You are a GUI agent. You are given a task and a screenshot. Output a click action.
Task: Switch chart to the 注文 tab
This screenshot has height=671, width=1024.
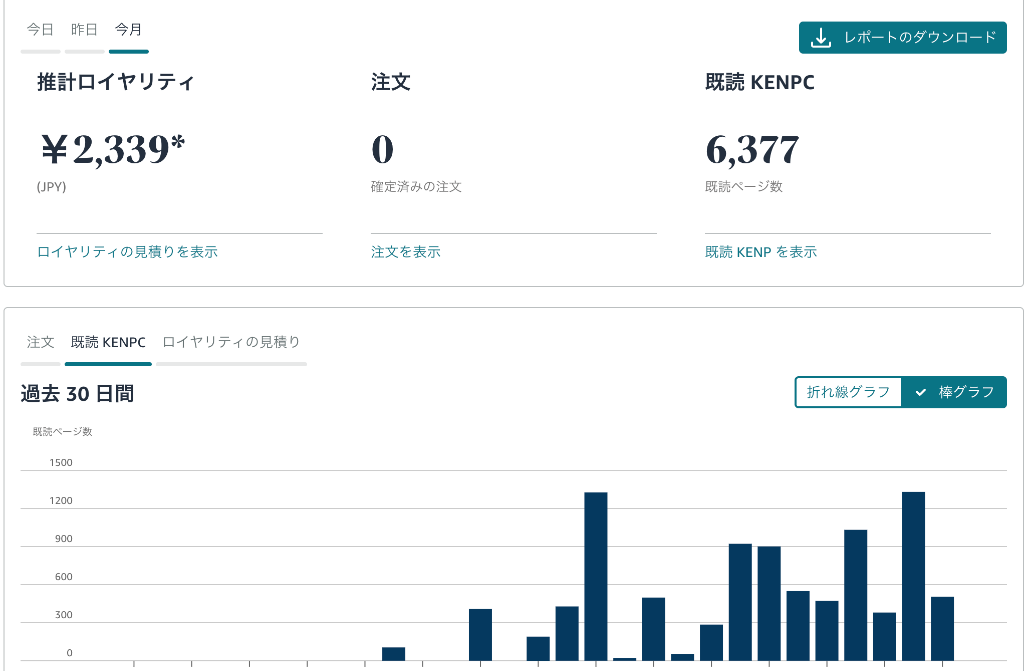pyautogui.click(x=40, y=342)
